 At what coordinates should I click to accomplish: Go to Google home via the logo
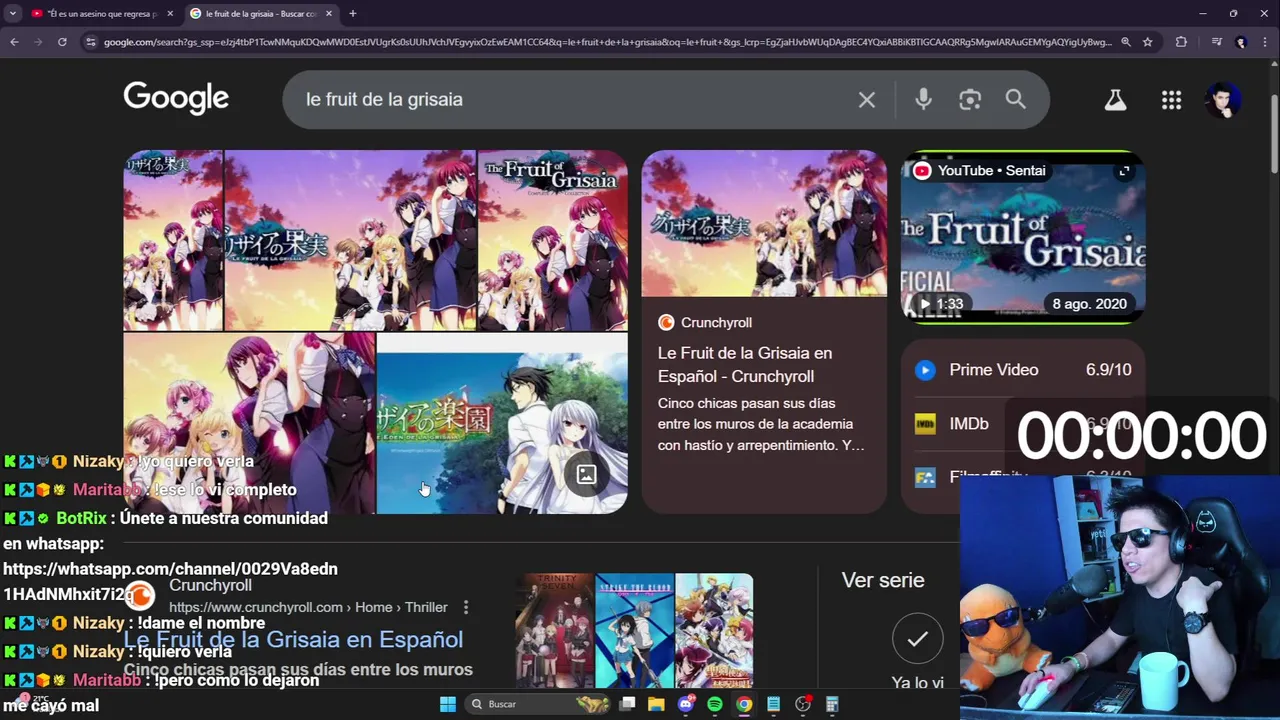tap(176, 98)
